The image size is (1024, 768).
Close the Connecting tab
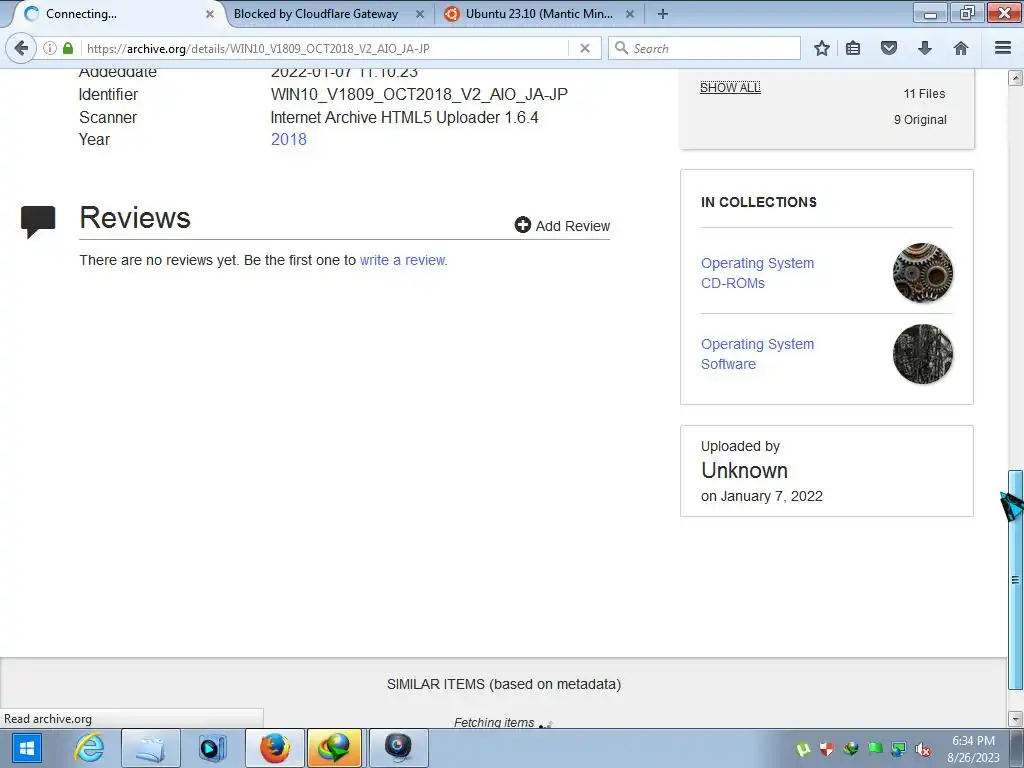210,14
